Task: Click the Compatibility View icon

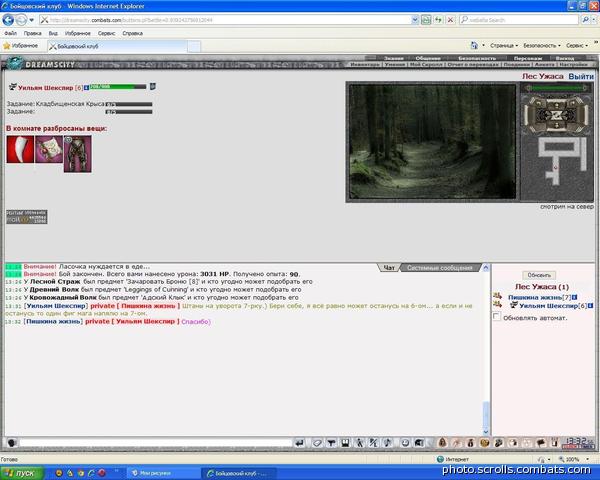Action: [426, 20]
